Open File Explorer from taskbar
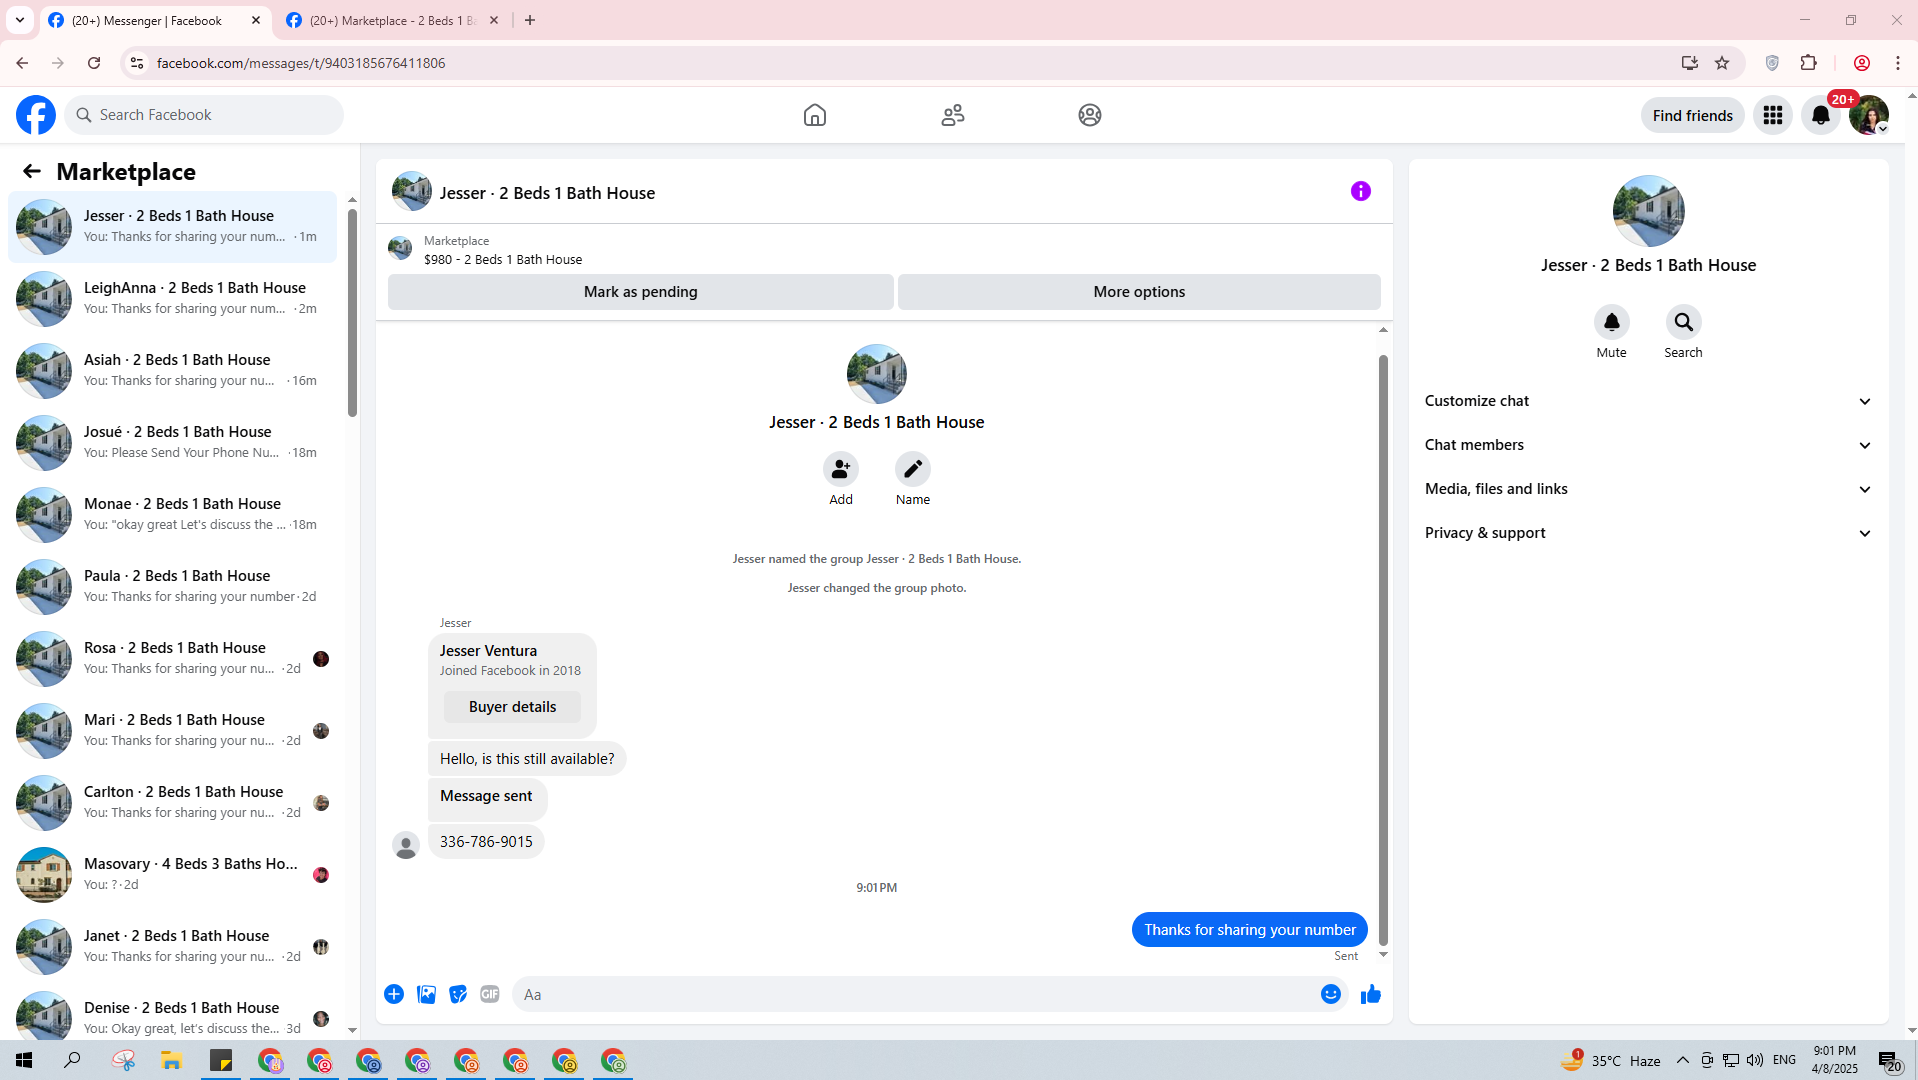This screenshot has width=1918, height=1080. 171,1060
